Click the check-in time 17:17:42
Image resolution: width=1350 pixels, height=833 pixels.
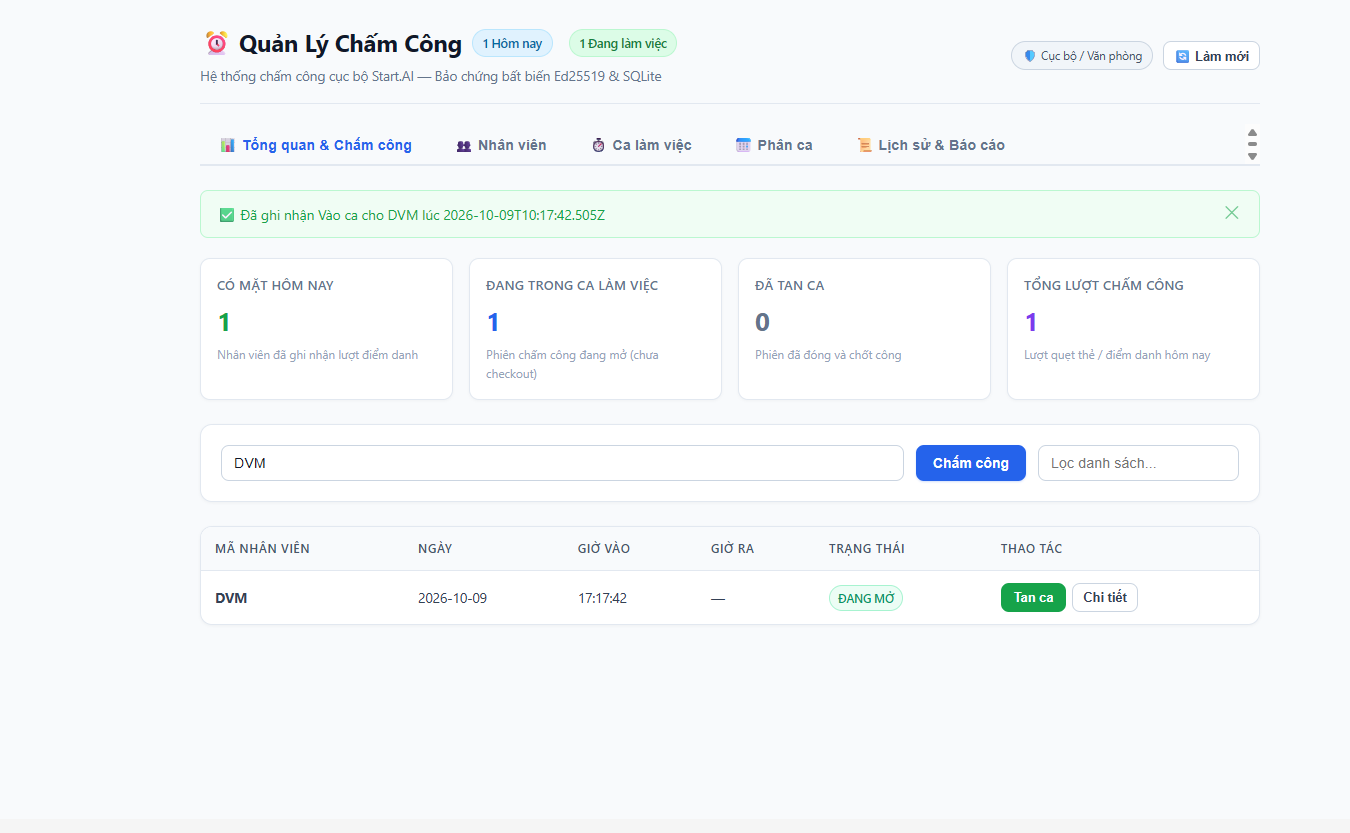coord(602,598)
